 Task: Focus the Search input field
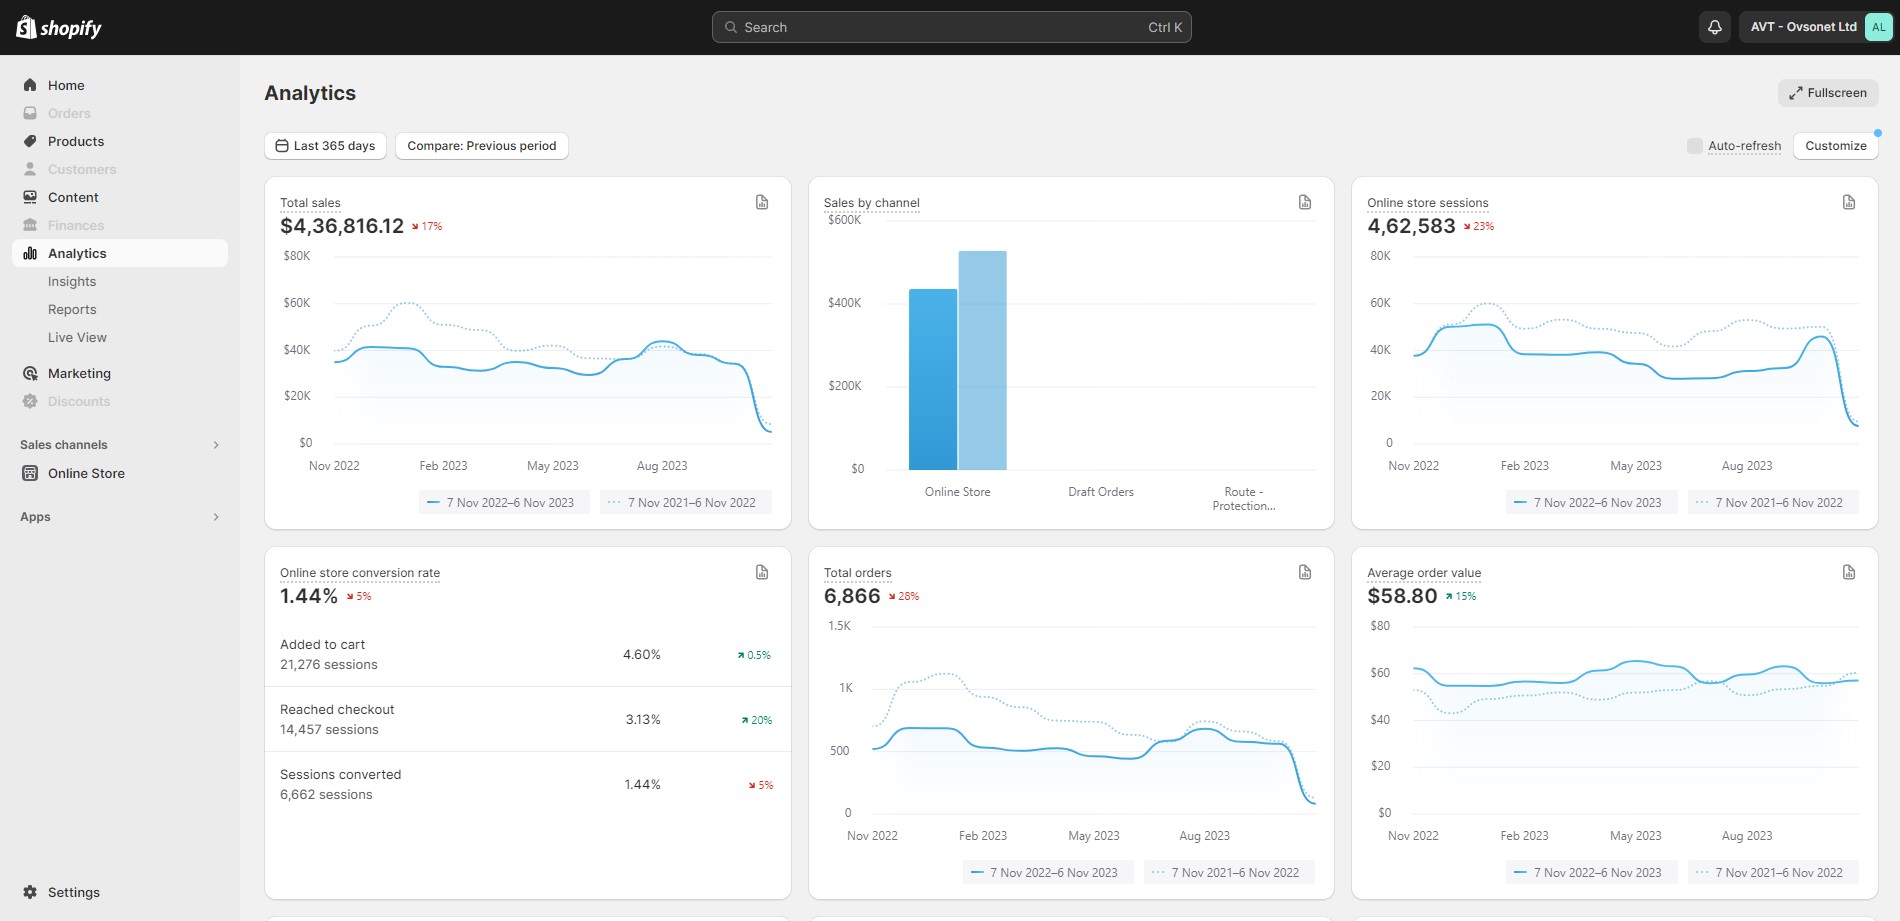[x=950, y=27]
